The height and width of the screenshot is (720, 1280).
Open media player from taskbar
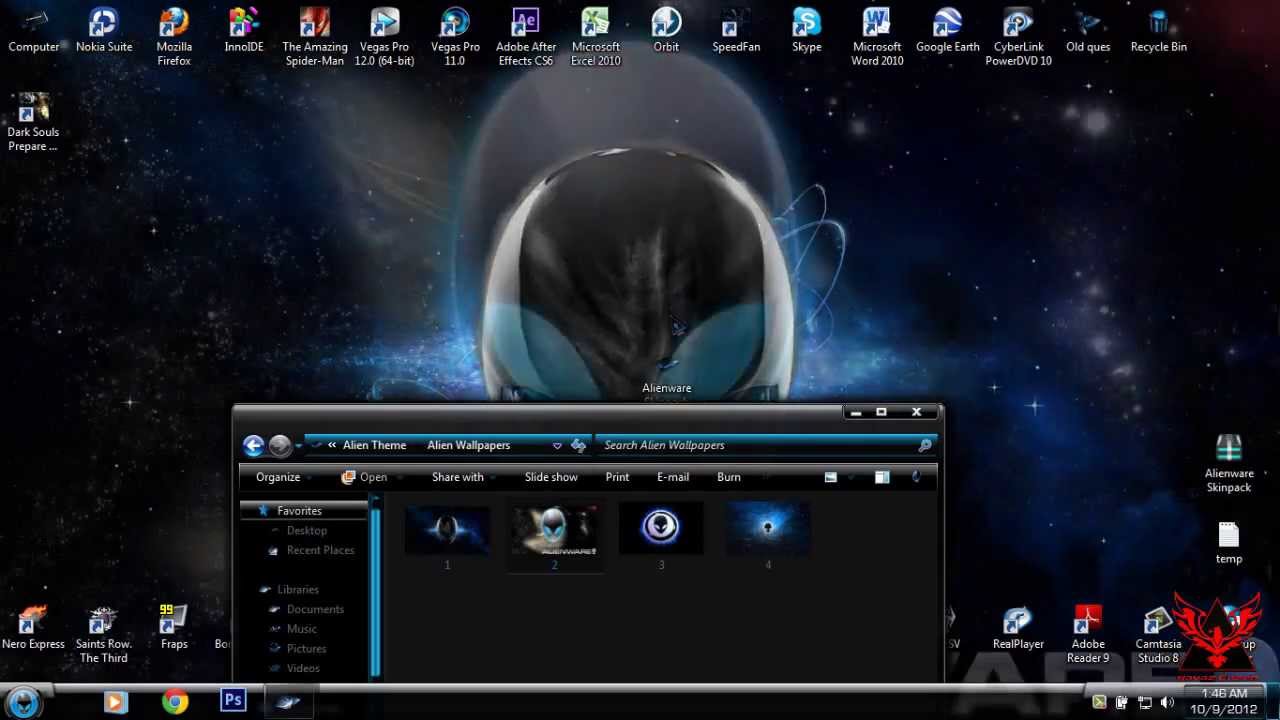point(115,702)
